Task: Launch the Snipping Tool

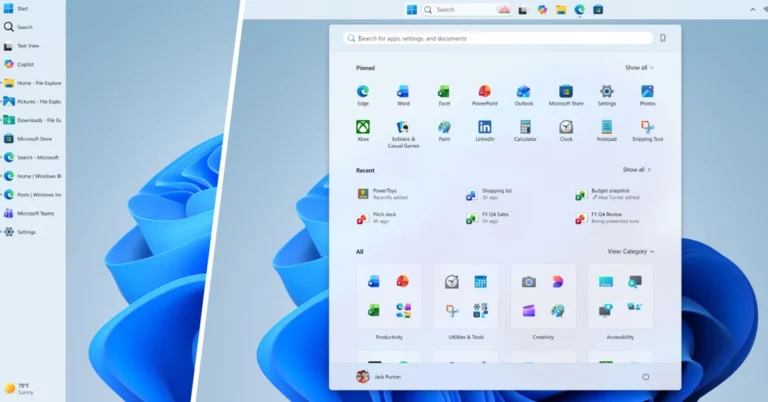Action: tap(647, 131)
